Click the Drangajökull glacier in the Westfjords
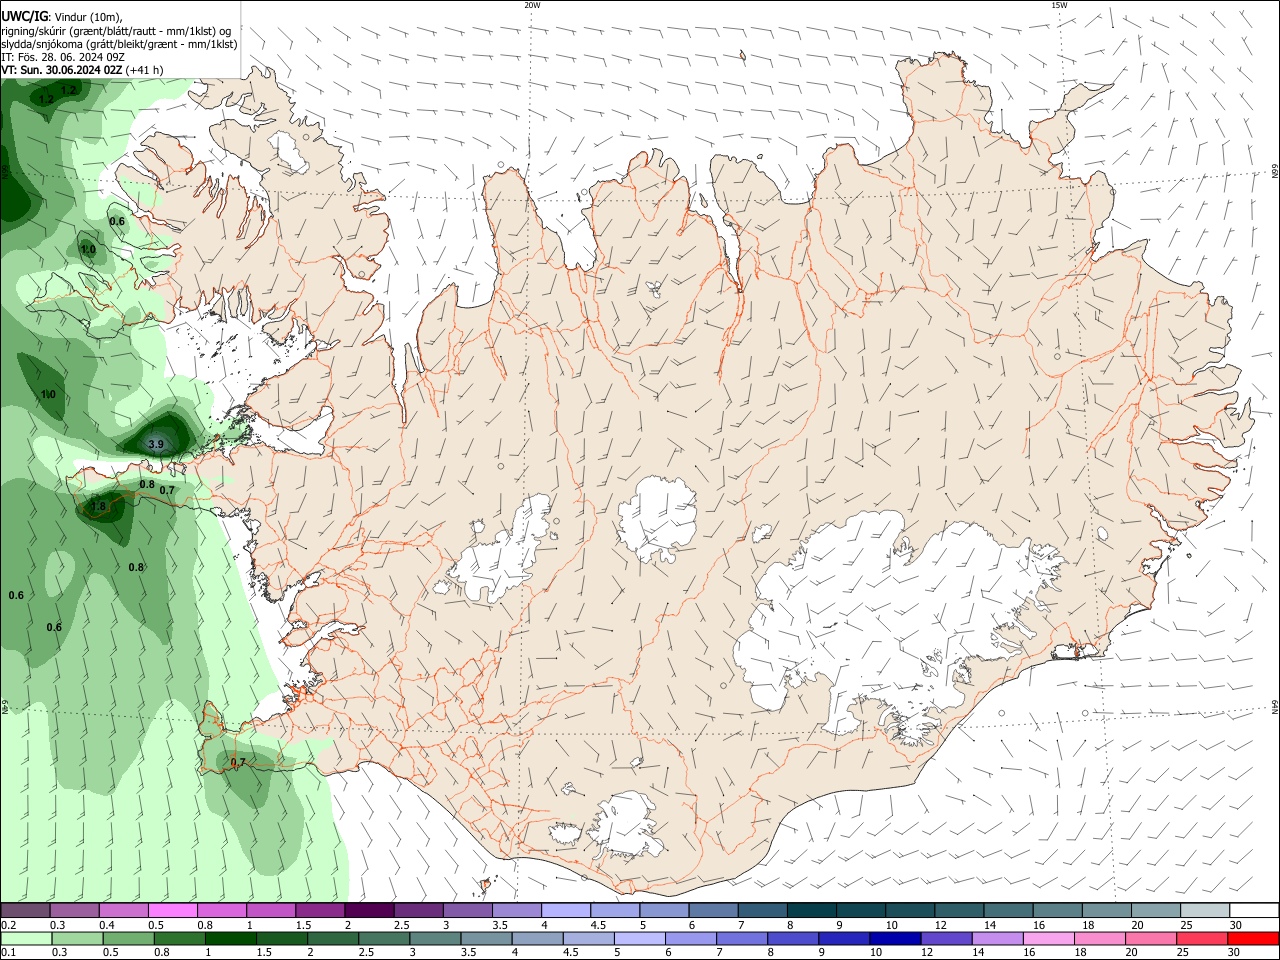The width and height of the screenshot is (1280, 960). coord(291,153)
